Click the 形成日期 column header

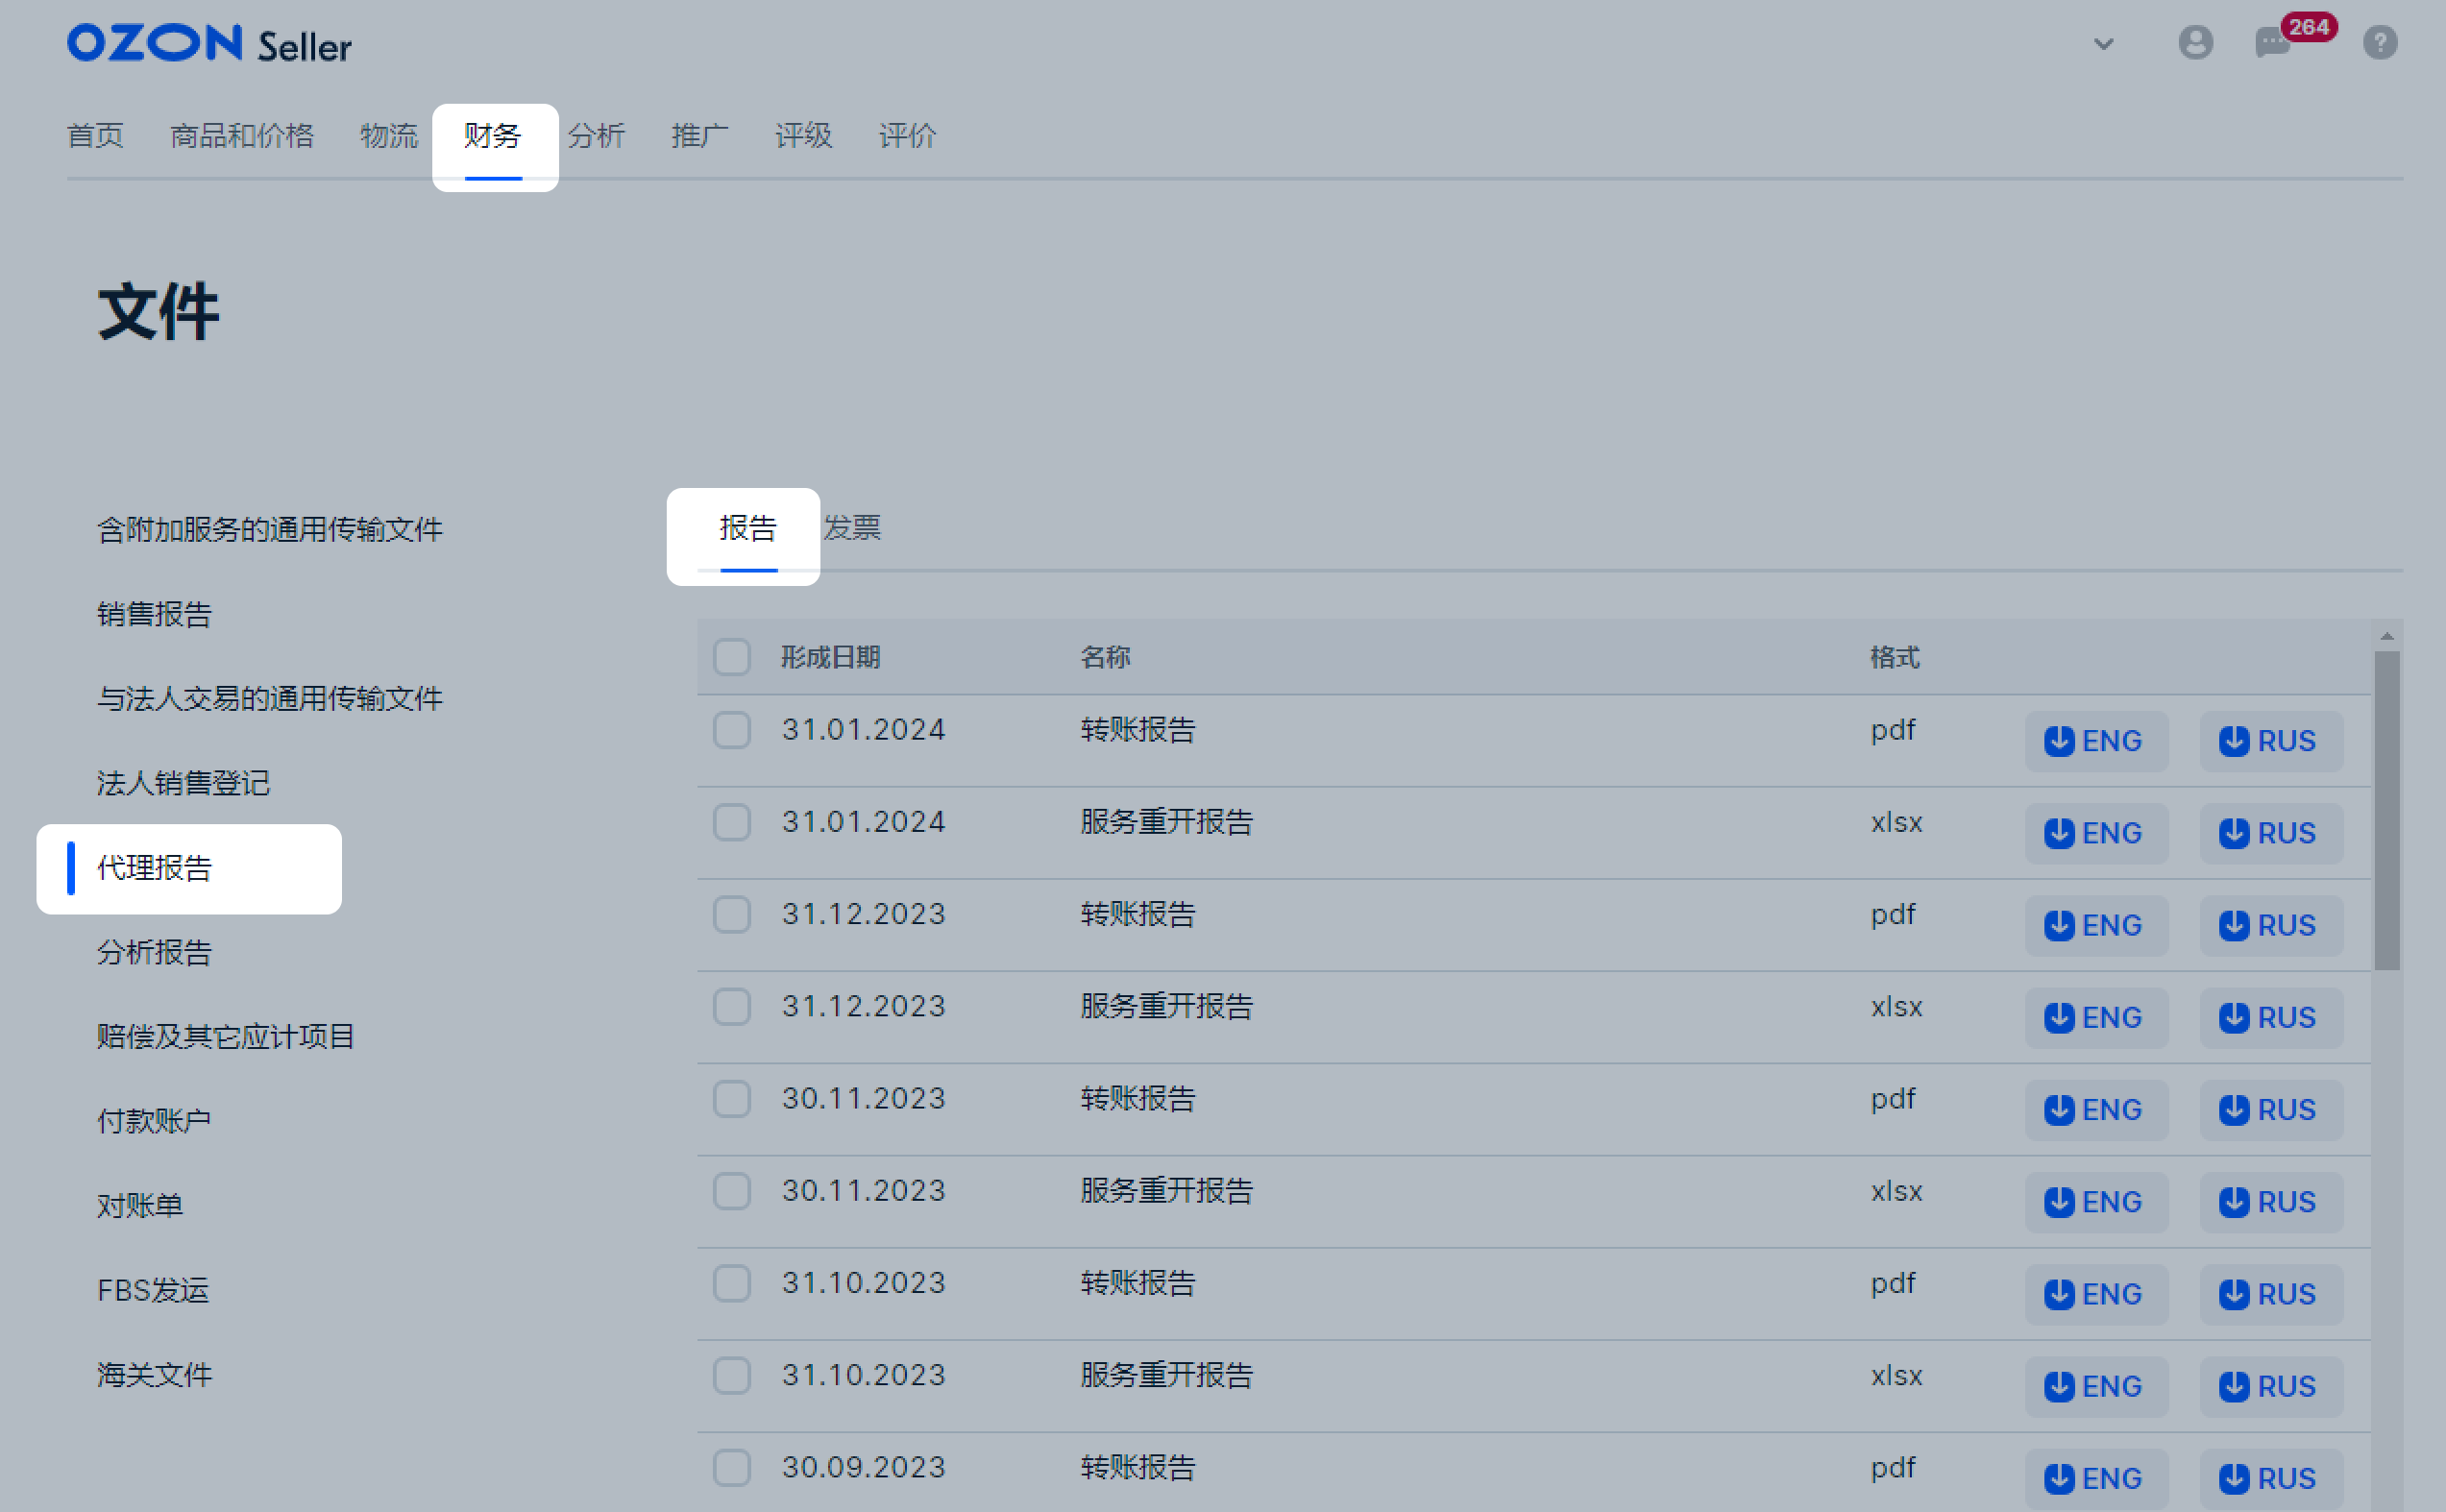(830, 657)
